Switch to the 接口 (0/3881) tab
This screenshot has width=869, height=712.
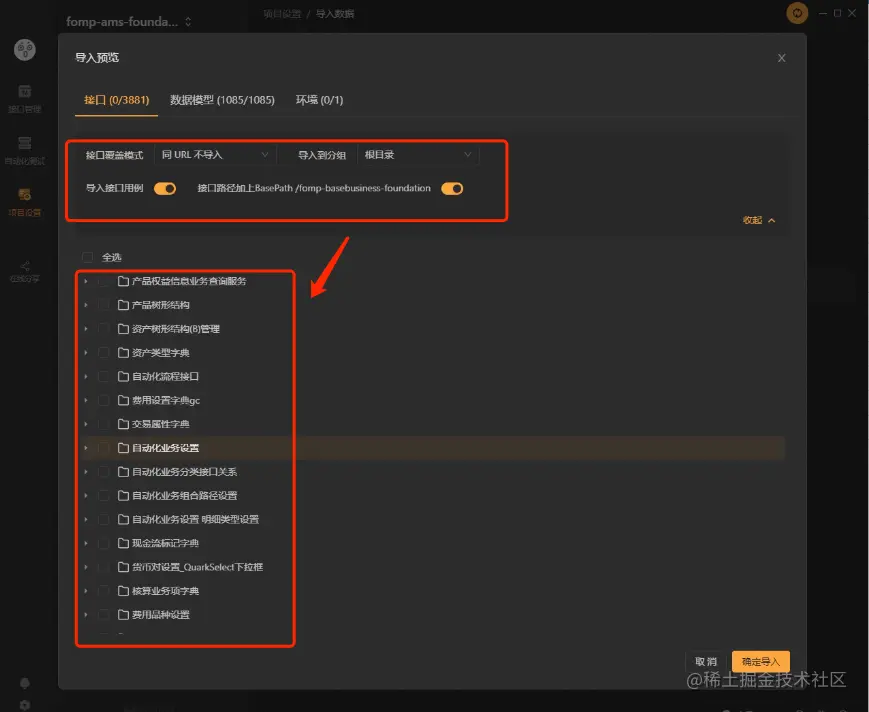116,100
